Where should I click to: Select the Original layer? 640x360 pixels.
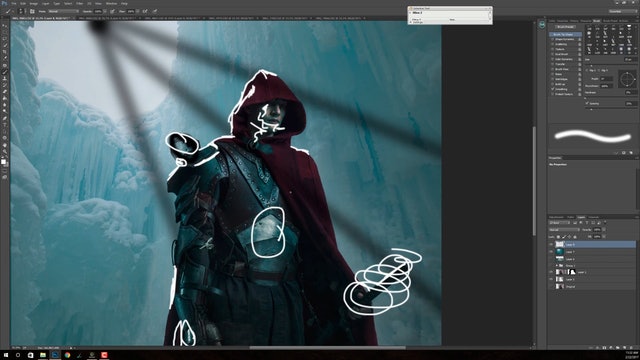592,287
